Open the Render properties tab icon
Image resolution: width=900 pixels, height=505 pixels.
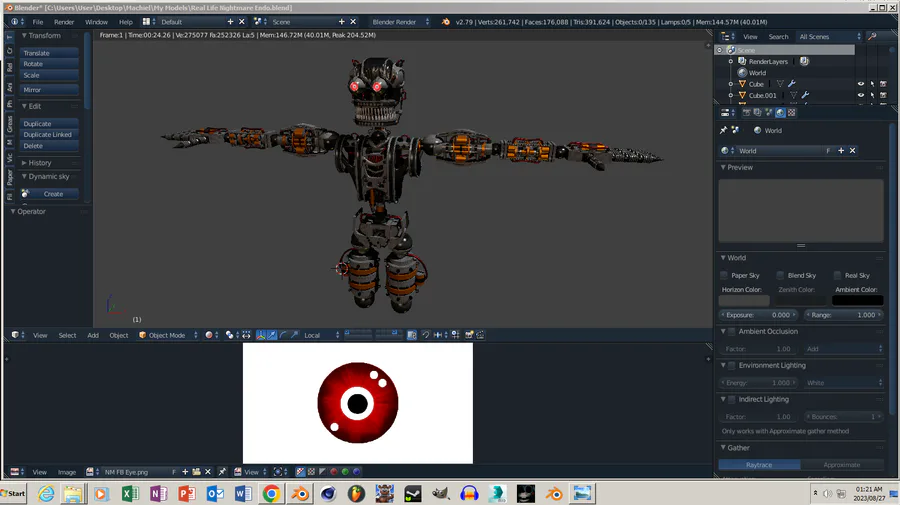point(747,112)
